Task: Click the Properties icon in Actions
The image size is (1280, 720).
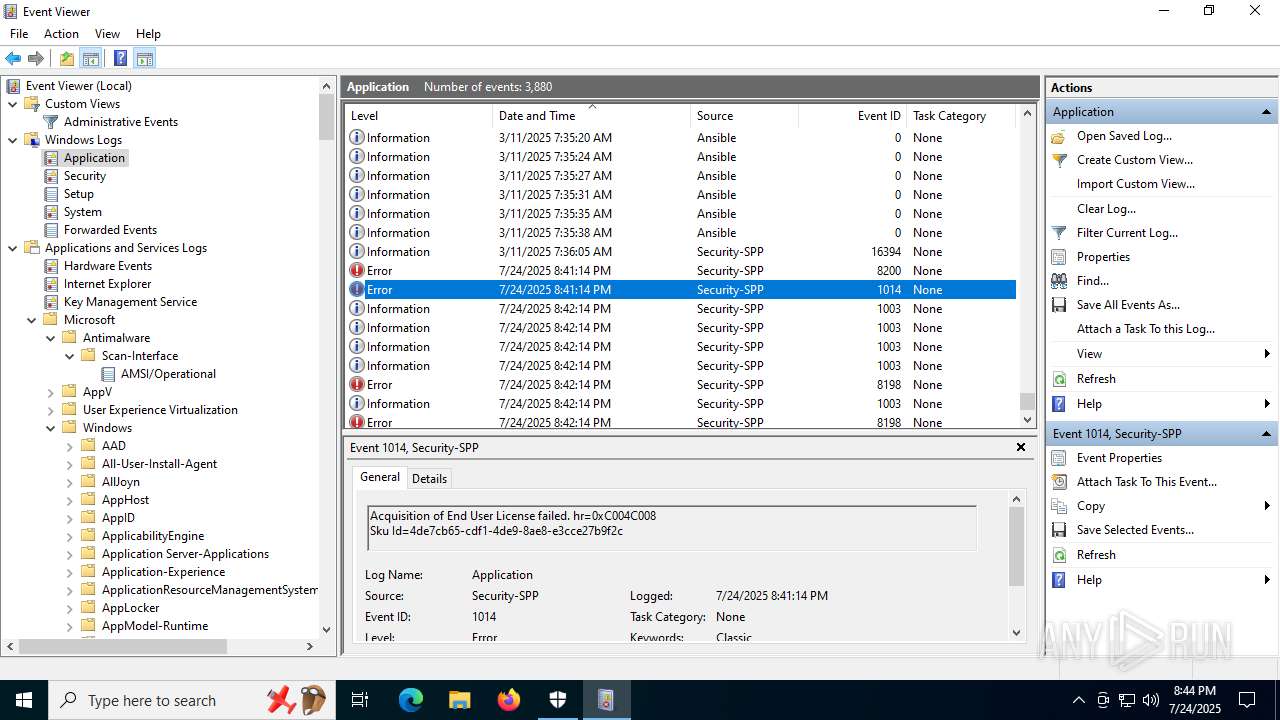Action: [1060, 257]
